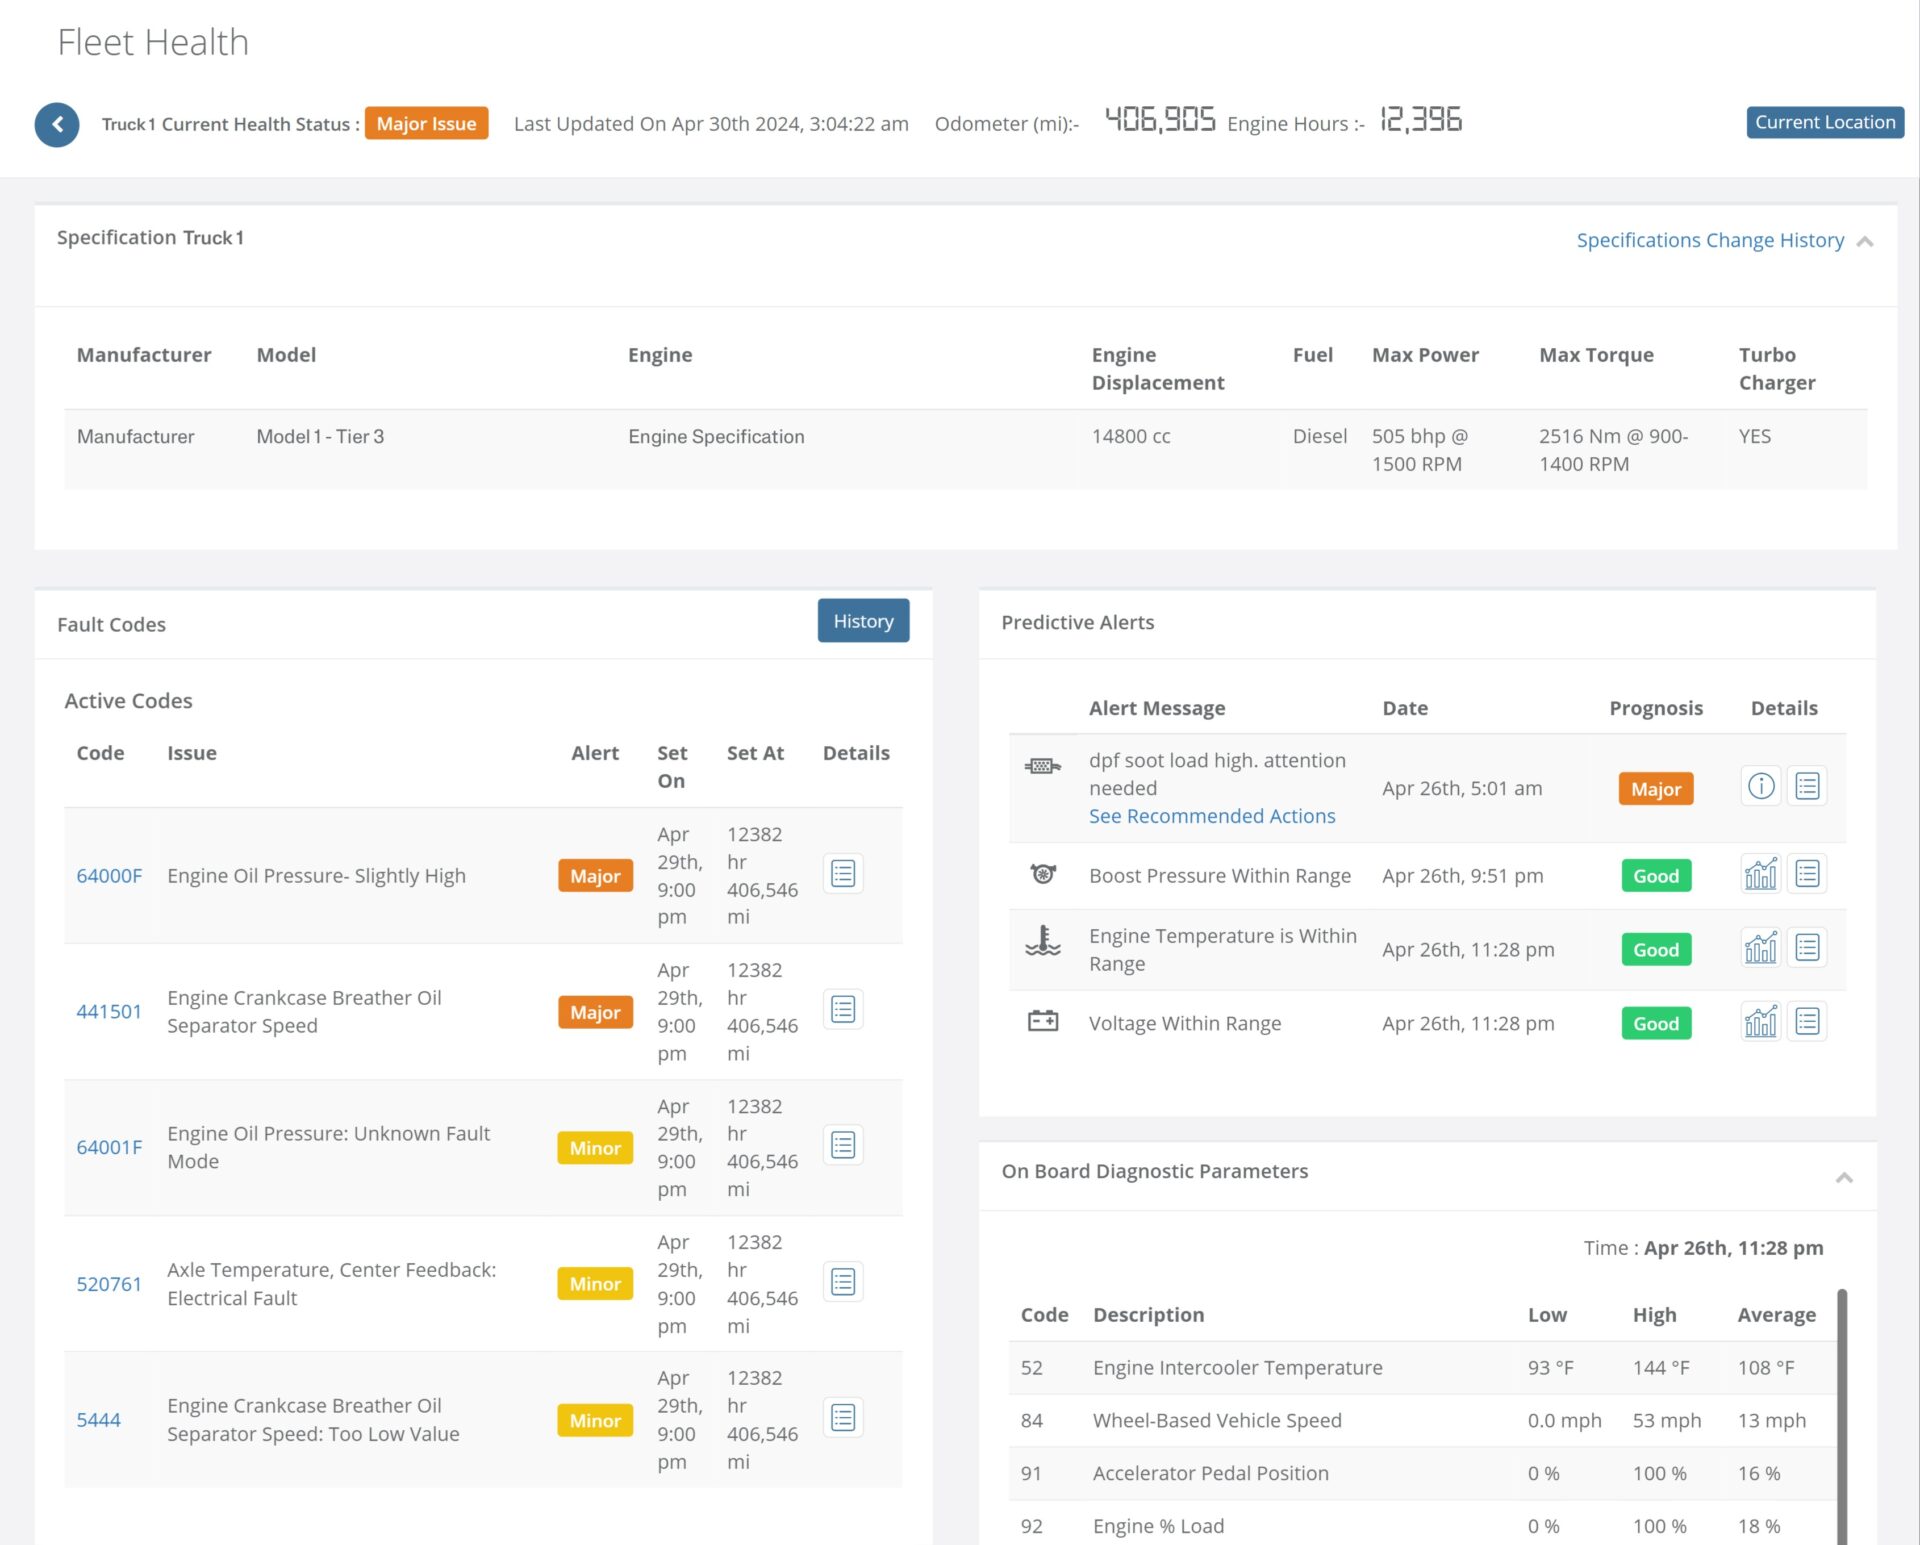Open details icon for fault 64000F
1920x1545 pixels.
[842, 874]
